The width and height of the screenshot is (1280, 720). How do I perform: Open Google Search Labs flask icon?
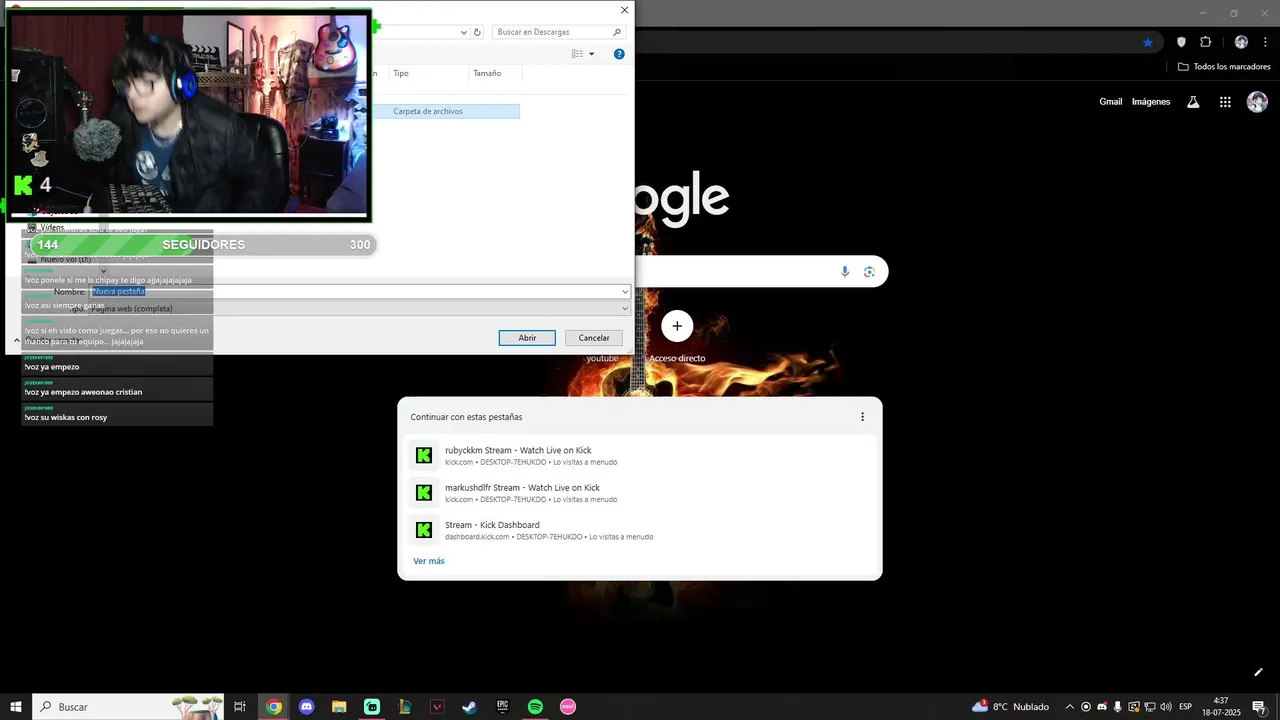coord(1193,102)
